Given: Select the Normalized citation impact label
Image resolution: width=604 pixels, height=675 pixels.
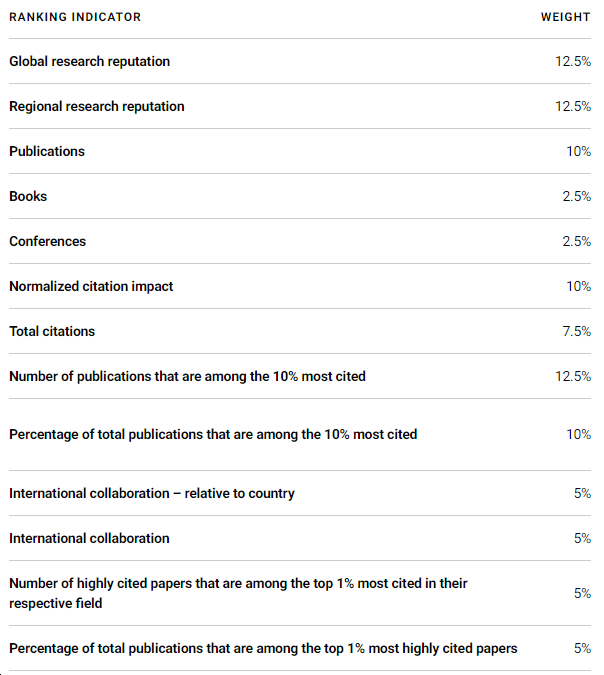Looking at the screenshot, I should [x=91, y=286].
